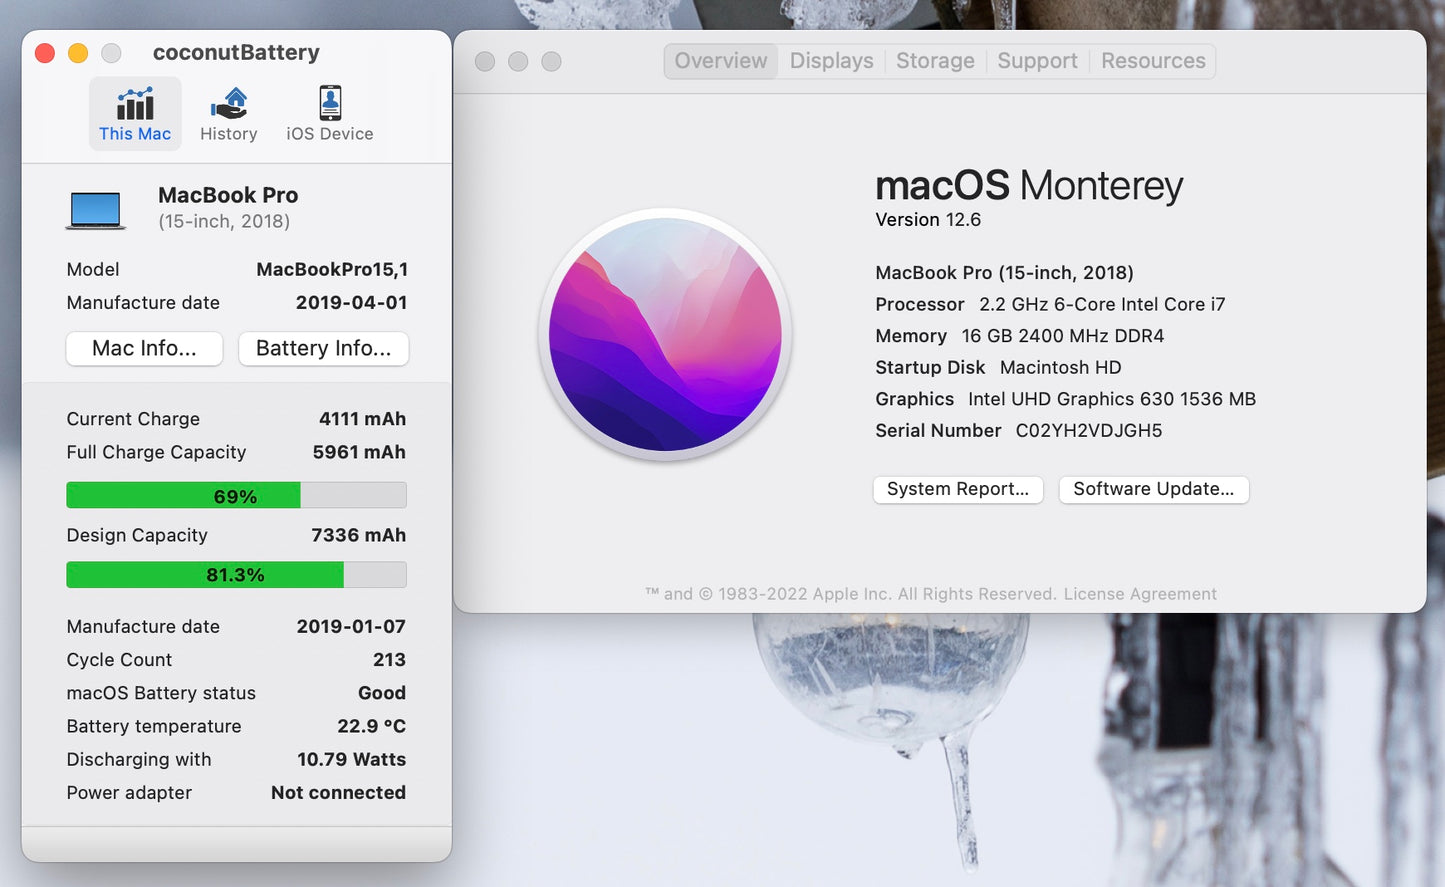The image size is (1445, 887).
Task: Open the History view in coconutBattery
Action: [x=228, y=114]
